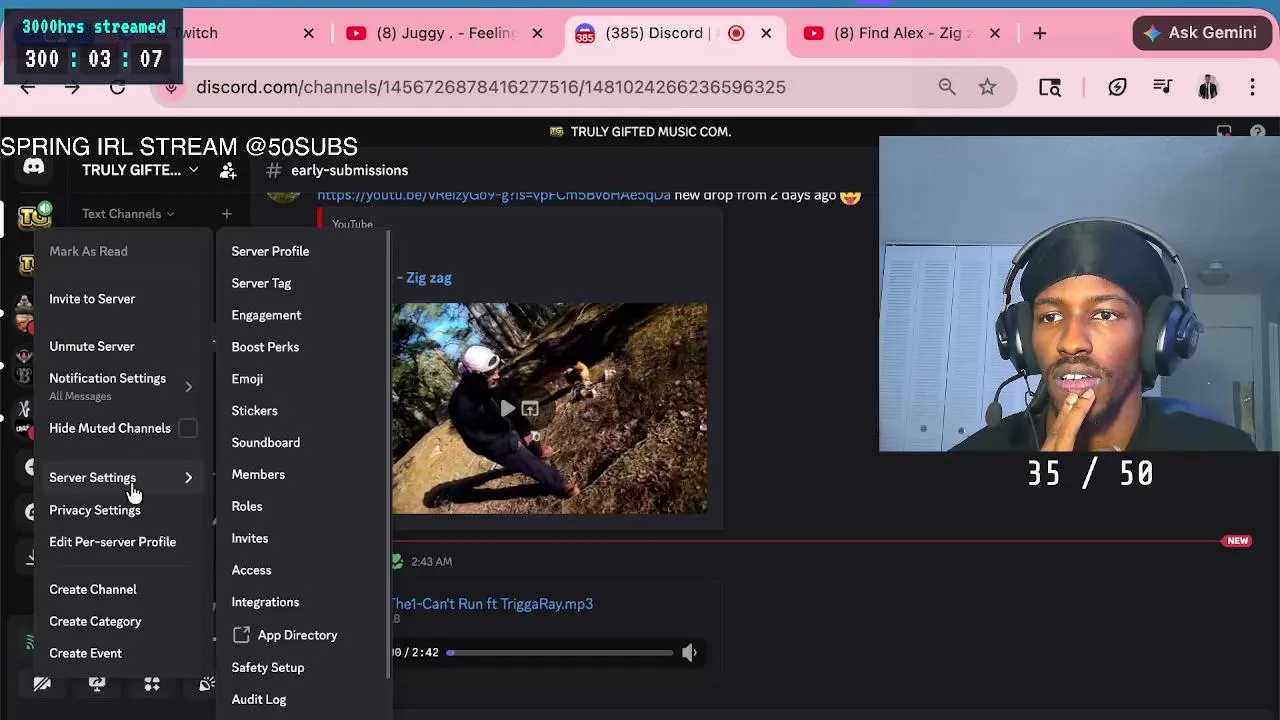Go forward with the browser forward arrow
The width and height of the screenshot is (1280, 720).
(72, 87)
